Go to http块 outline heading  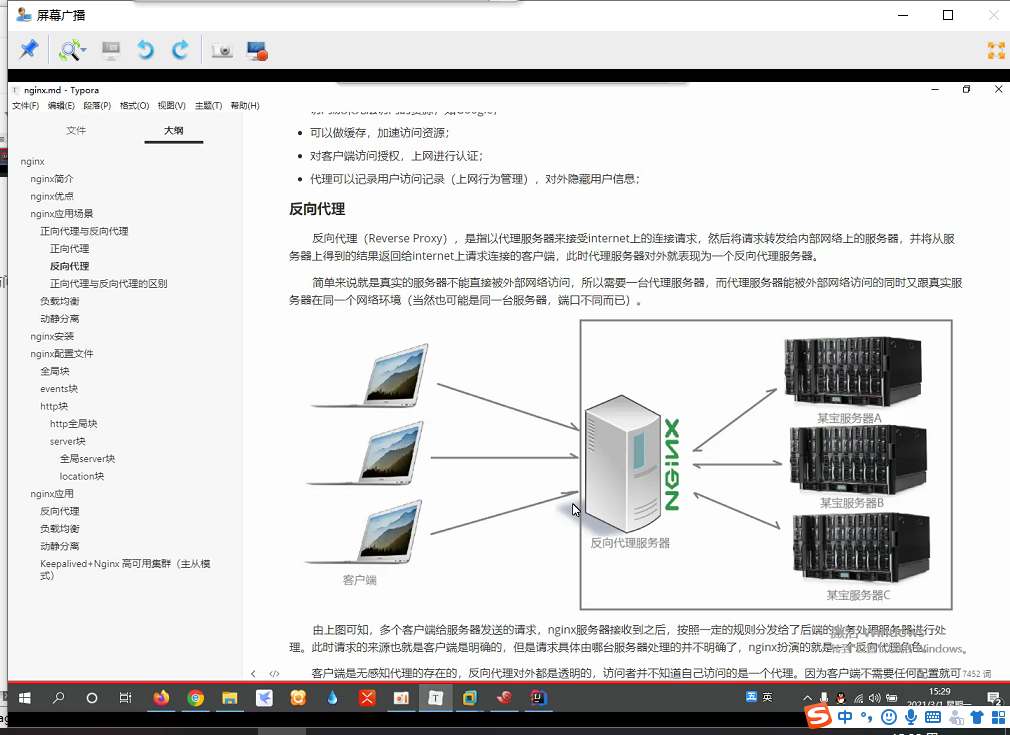click(x=54, y=406)
